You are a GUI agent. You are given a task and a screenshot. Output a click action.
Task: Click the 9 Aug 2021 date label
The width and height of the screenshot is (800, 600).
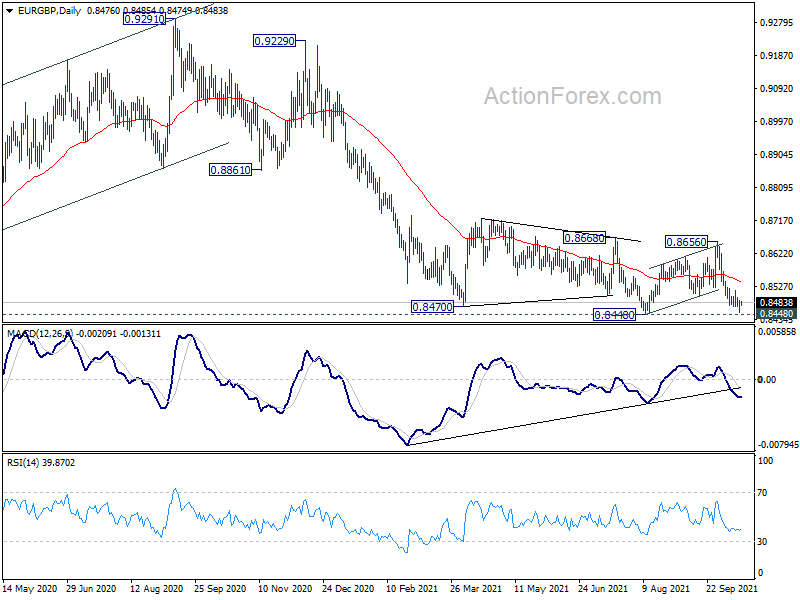point(667,588)
